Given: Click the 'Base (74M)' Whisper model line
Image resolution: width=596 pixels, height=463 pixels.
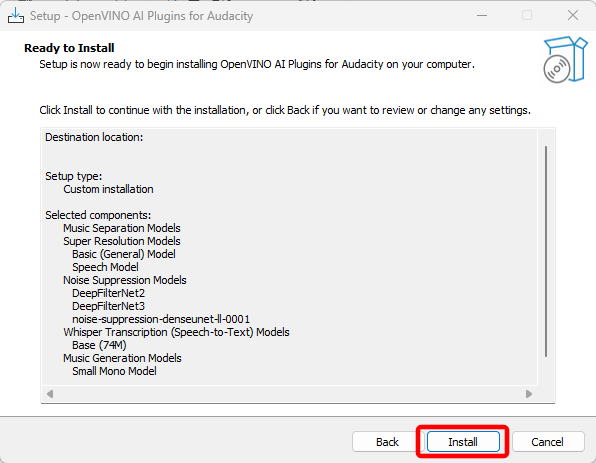Looking at the screenshot, I should 99,345.
